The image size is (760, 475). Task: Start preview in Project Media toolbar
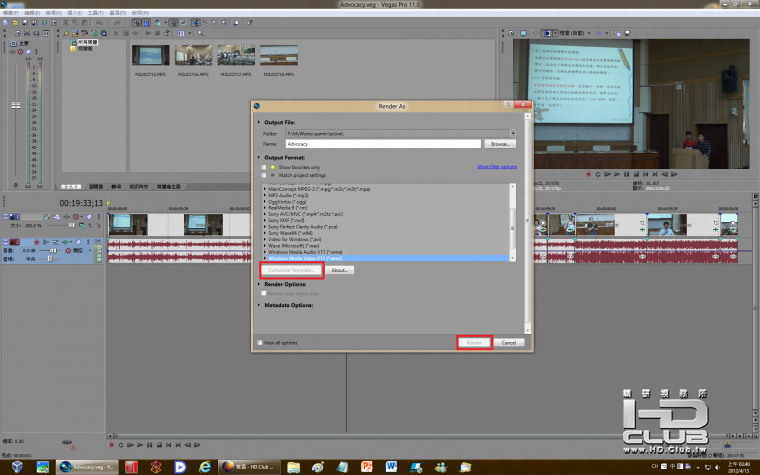tap(148, 33)
